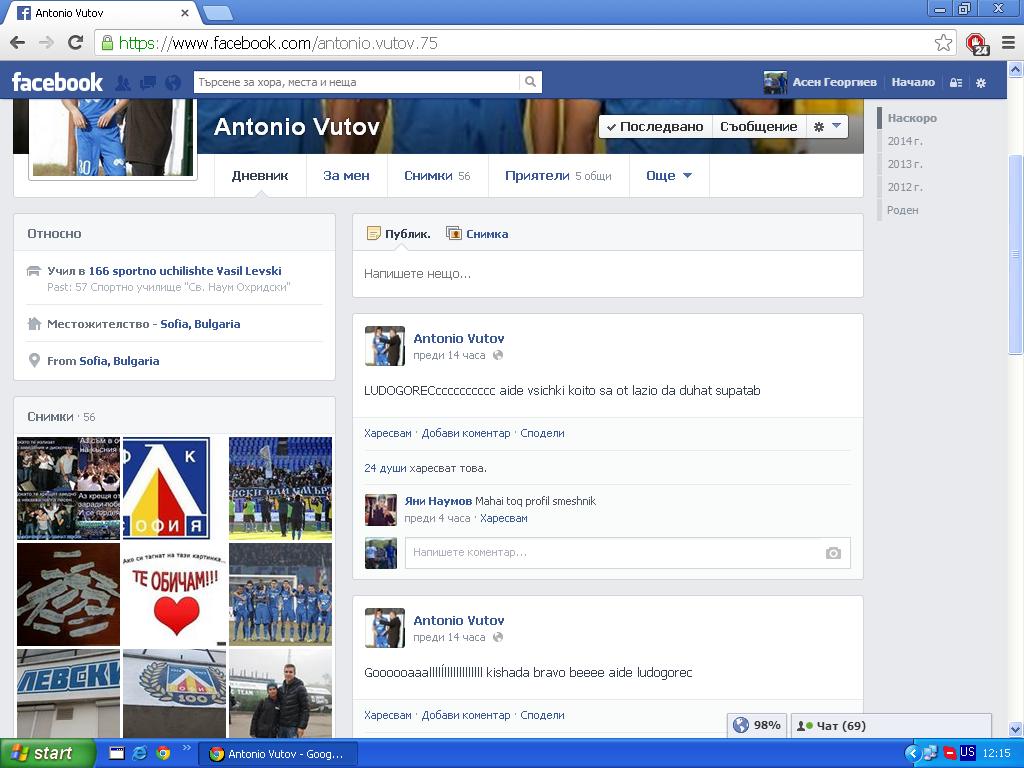Expand the Още dropdown menu

tap(669, 176)
